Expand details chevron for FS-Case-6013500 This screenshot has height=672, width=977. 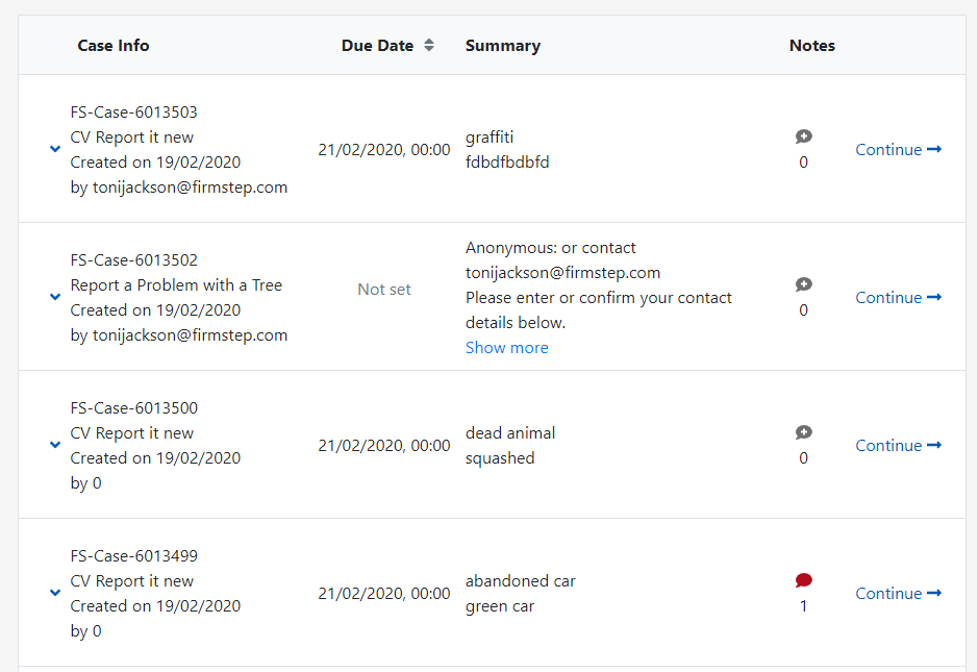[55, 445]
